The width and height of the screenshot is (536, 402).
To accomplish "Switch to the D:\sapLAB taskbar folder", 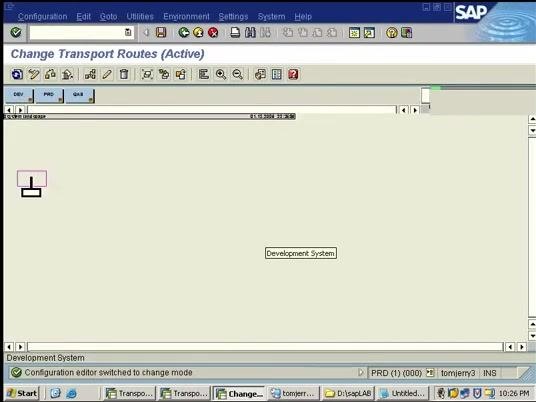I will point(348,393).
